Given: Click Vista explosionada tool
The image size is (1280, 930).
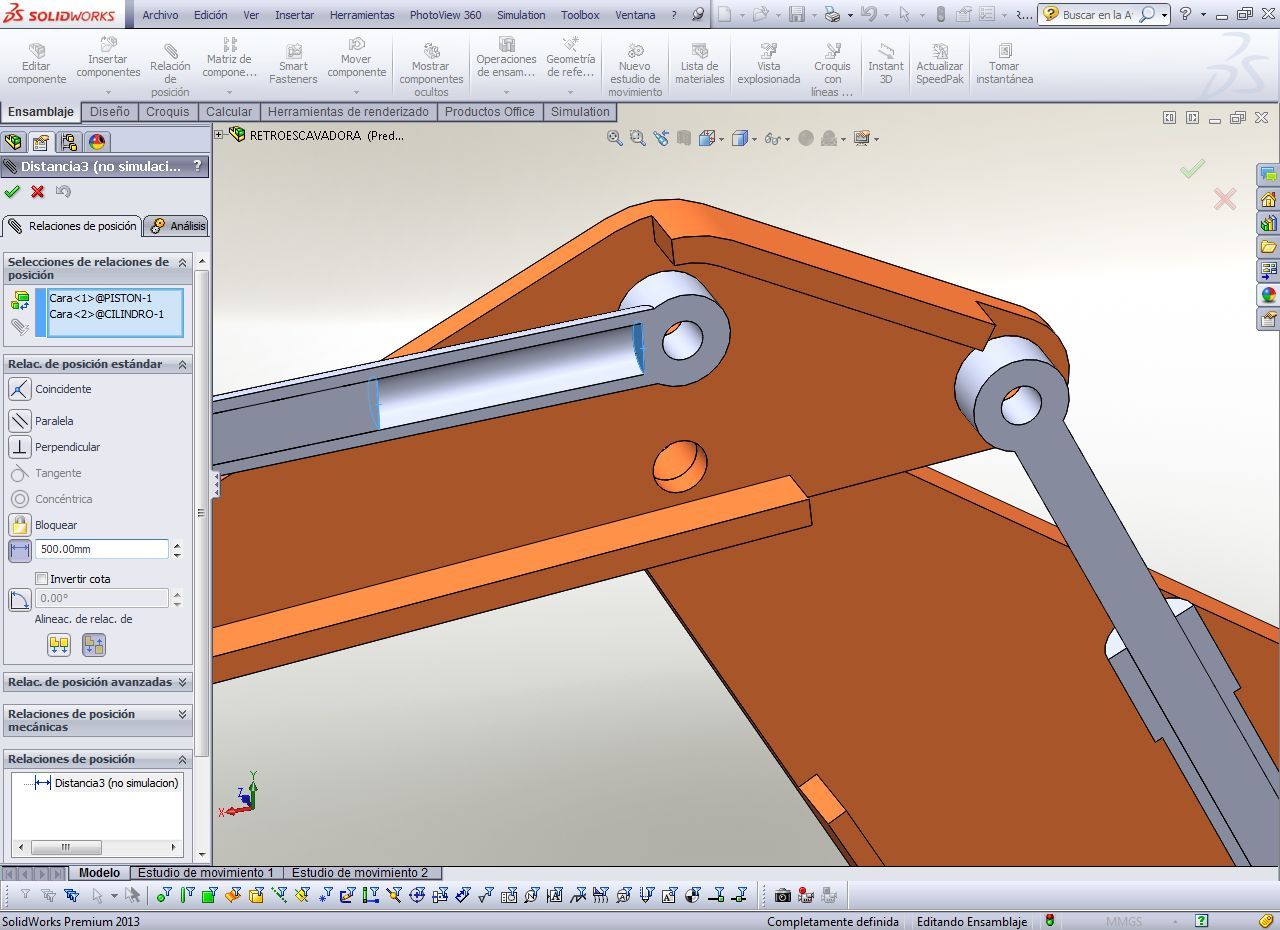Looking at the screenshot, I should [x=769, y=64].
